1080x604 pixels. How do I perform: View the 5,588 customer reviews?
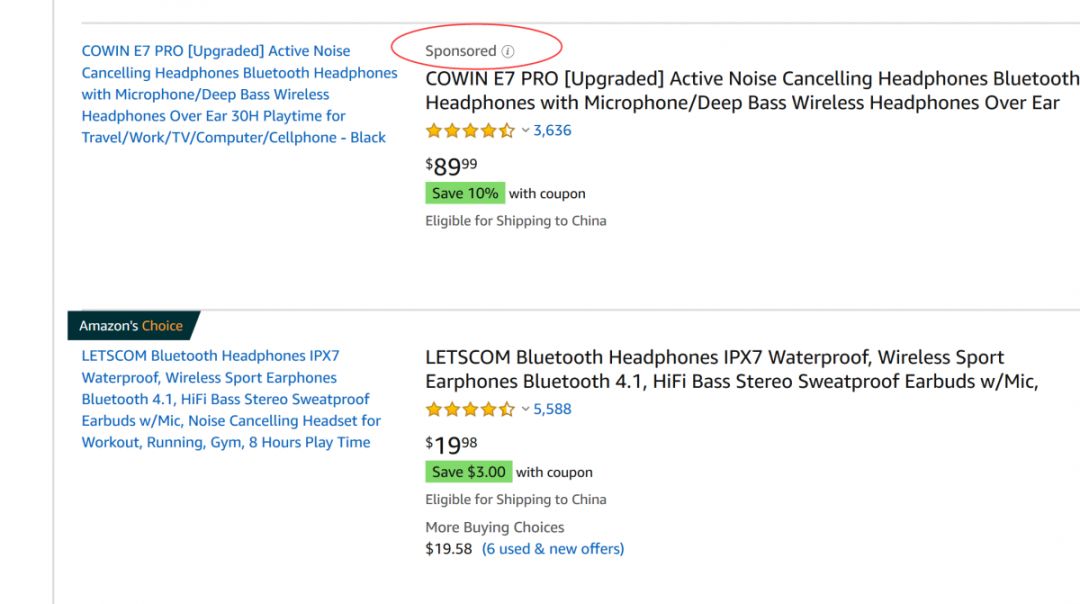(x=552, y=409)
